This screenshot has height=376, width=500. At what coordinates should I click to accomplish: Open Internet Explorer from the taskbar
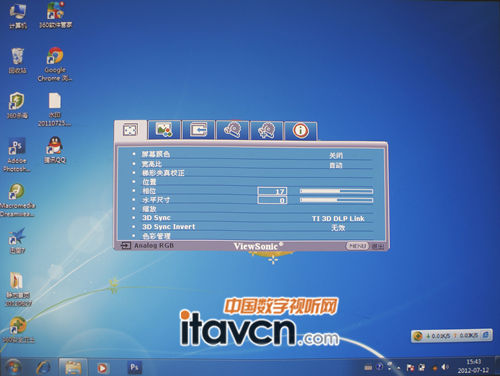click(43, 367)
